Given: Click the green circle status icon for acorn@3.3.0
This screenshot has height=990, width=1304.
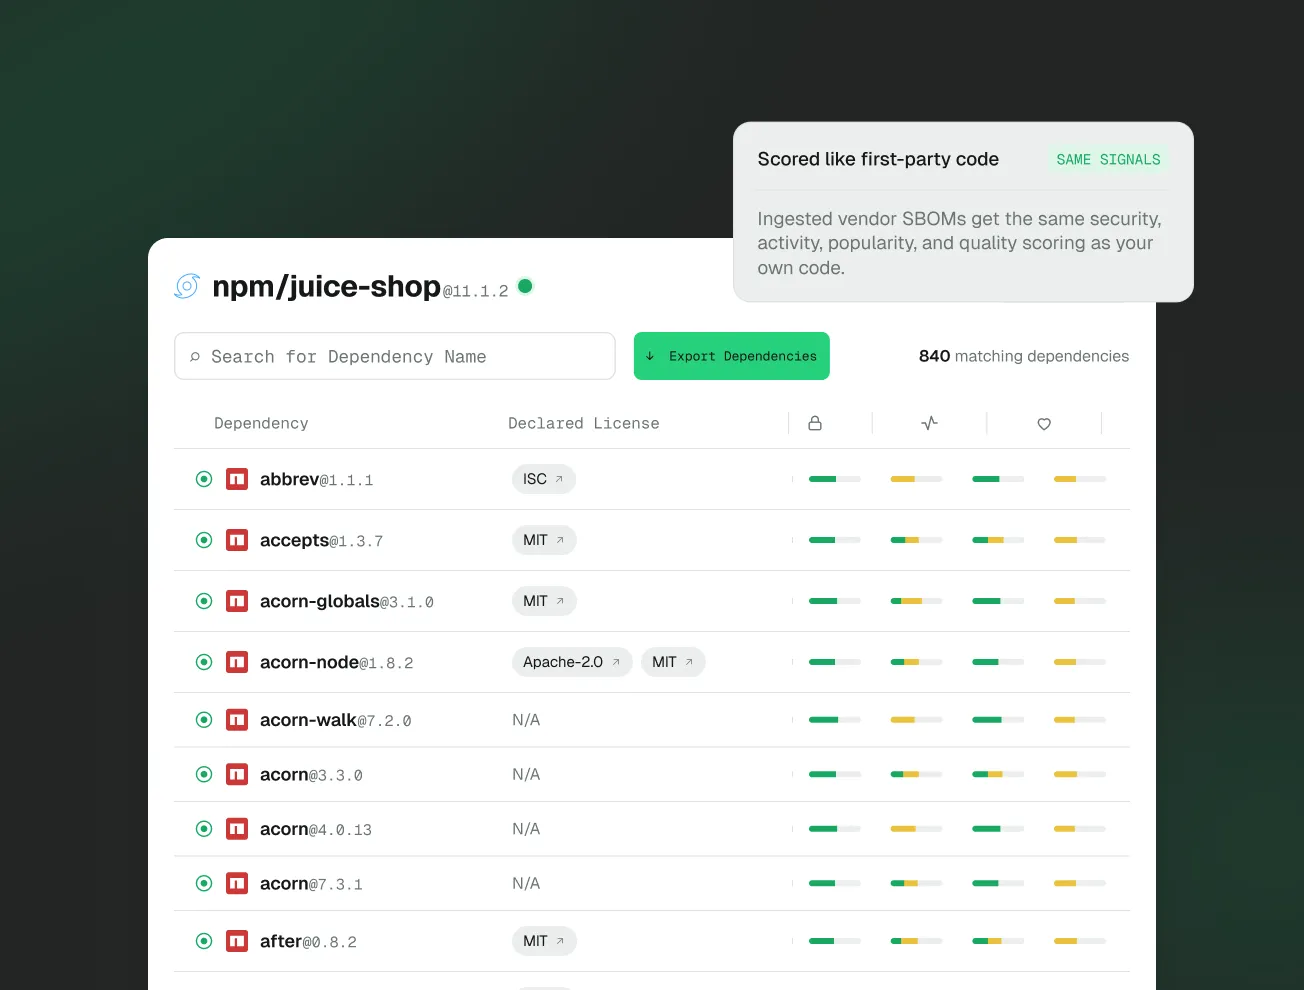Looking at the screenshot, I should [204, 774].
